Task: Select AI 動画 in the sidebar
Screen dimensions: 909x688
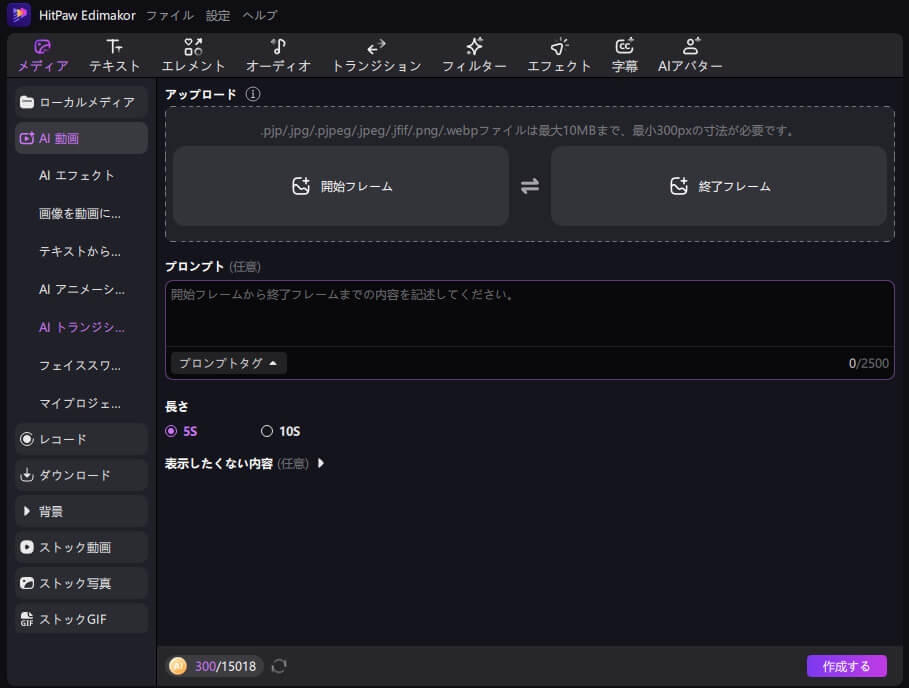Action: click(81, 139)
